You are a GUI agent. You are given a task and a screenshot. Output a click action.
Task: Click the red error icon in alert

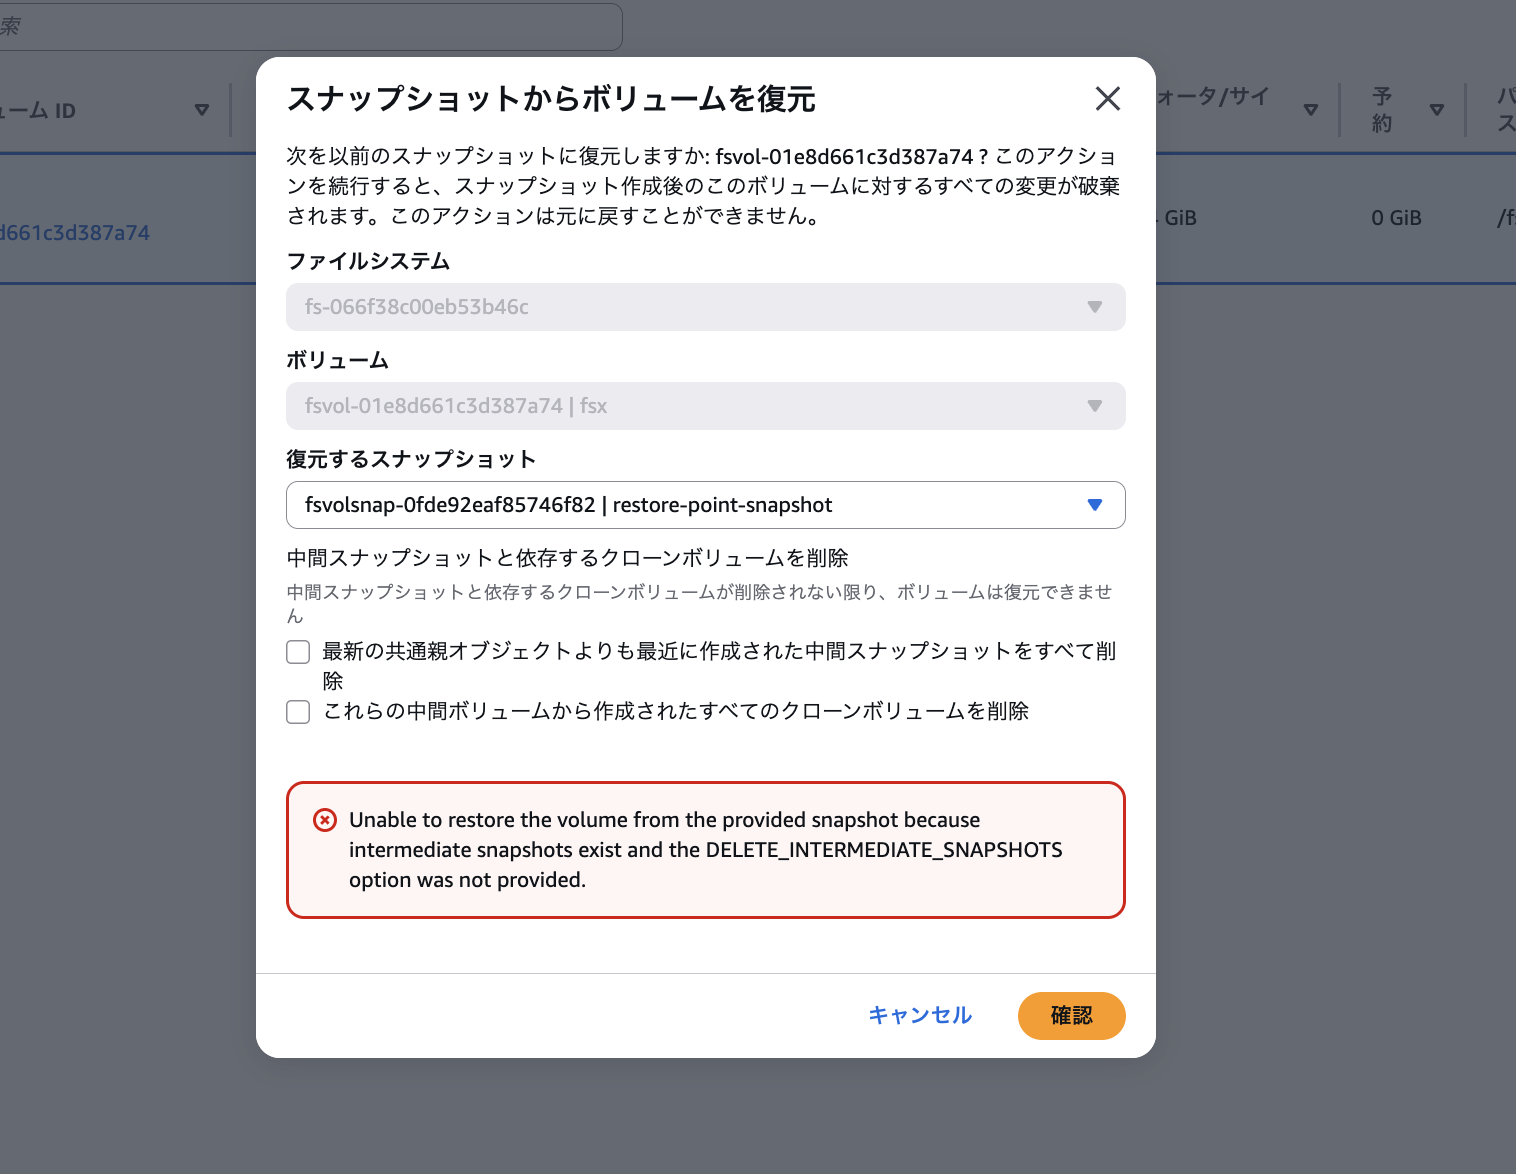pyautogui.click(x=325, y=820)
